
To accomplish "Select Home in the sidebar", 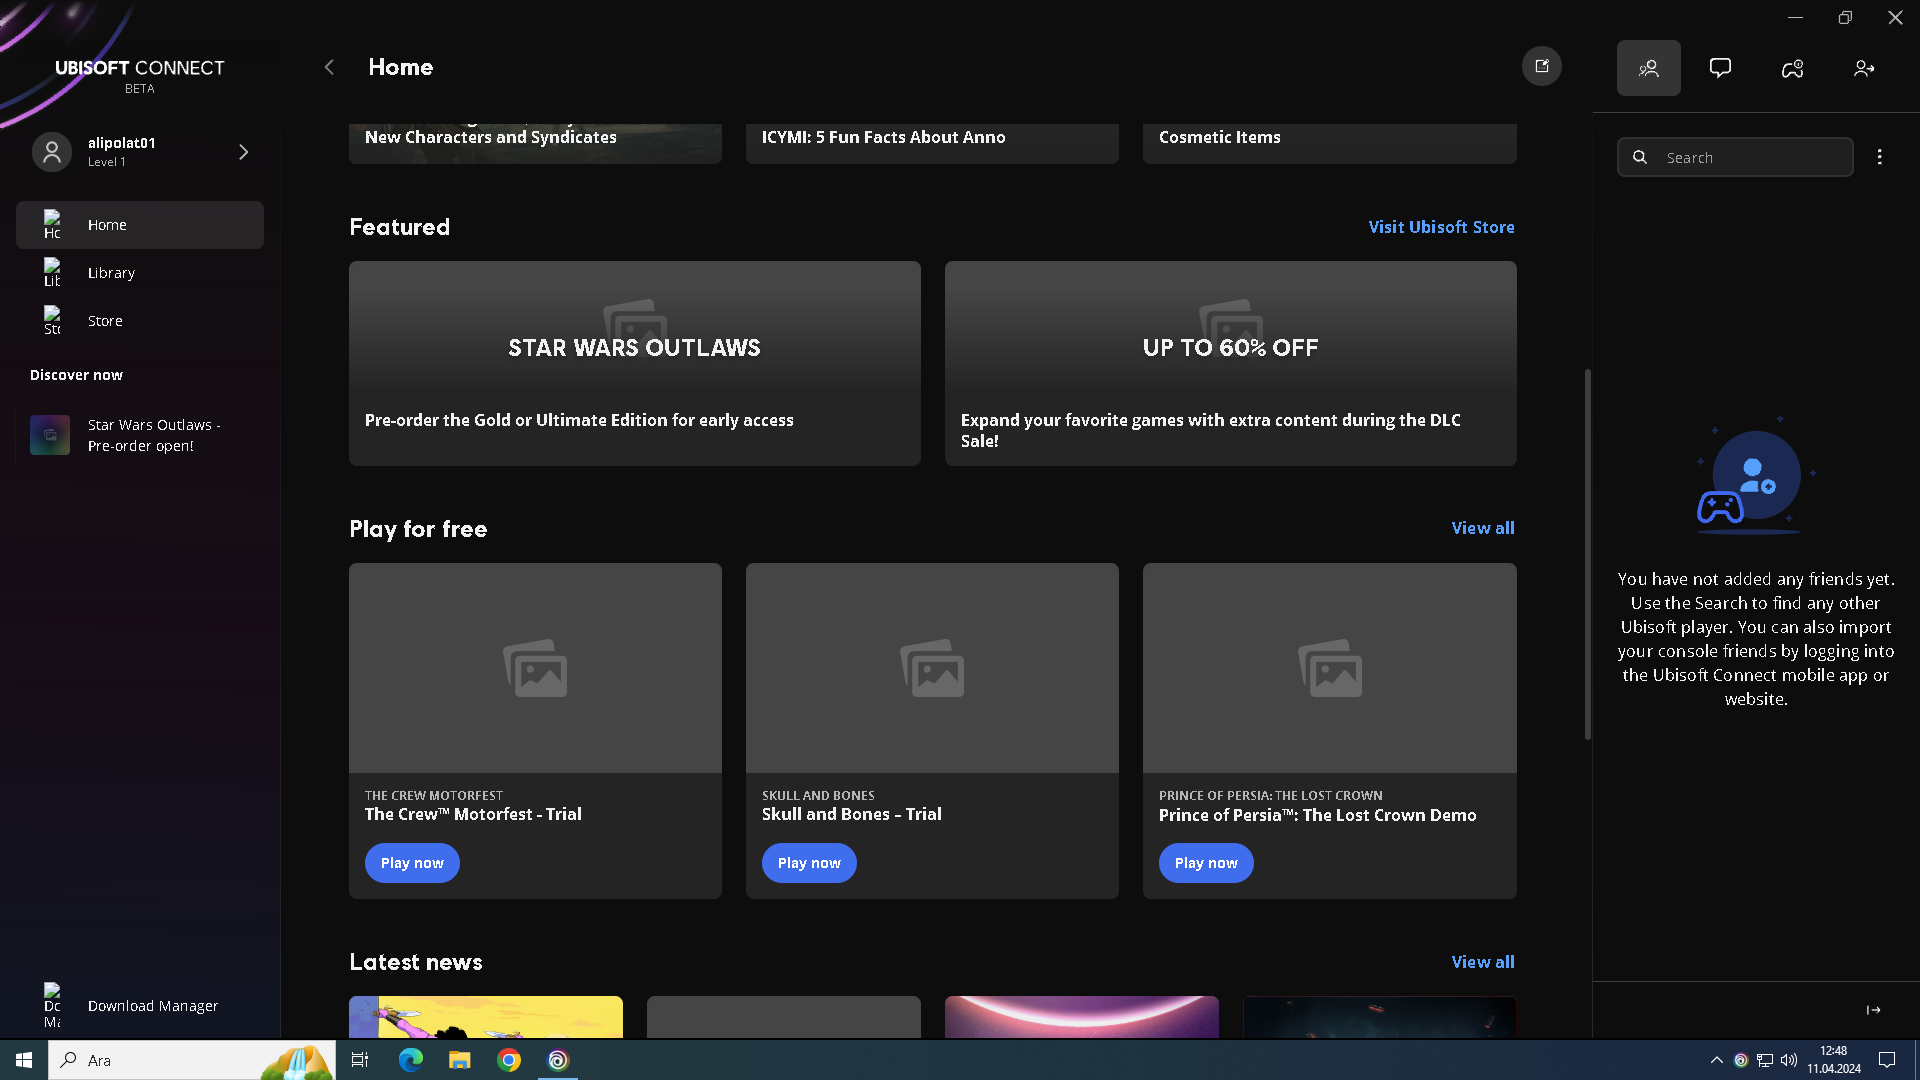I will tap(140, 225).
